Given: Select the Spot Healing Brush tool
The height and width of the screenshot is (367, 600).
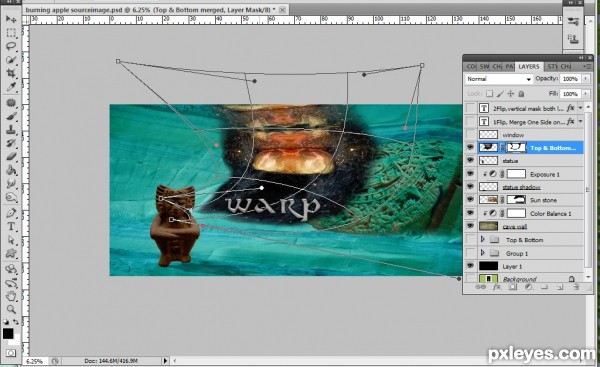Looking at the screenshot, I should click(11, 103).
